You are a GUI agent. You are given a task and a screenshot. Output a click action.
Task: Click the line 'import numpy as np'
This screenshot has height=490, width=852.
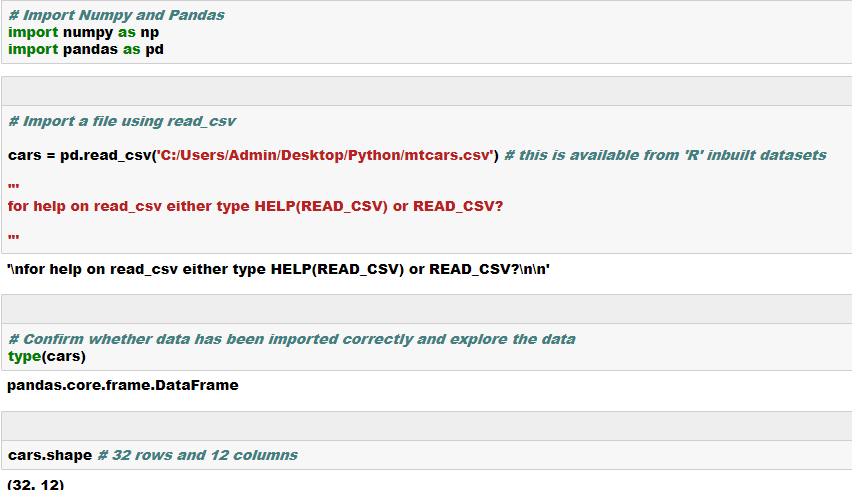(x=83, y=32)
